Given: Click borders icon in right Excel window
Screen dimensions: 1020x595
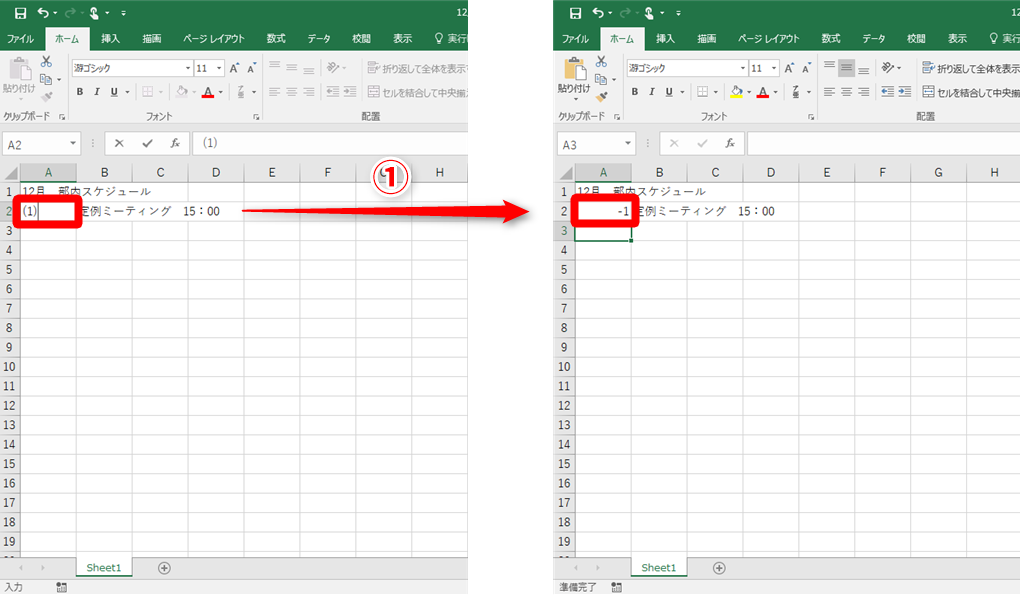Looking at the screenshot, I should tap(703, 92).
